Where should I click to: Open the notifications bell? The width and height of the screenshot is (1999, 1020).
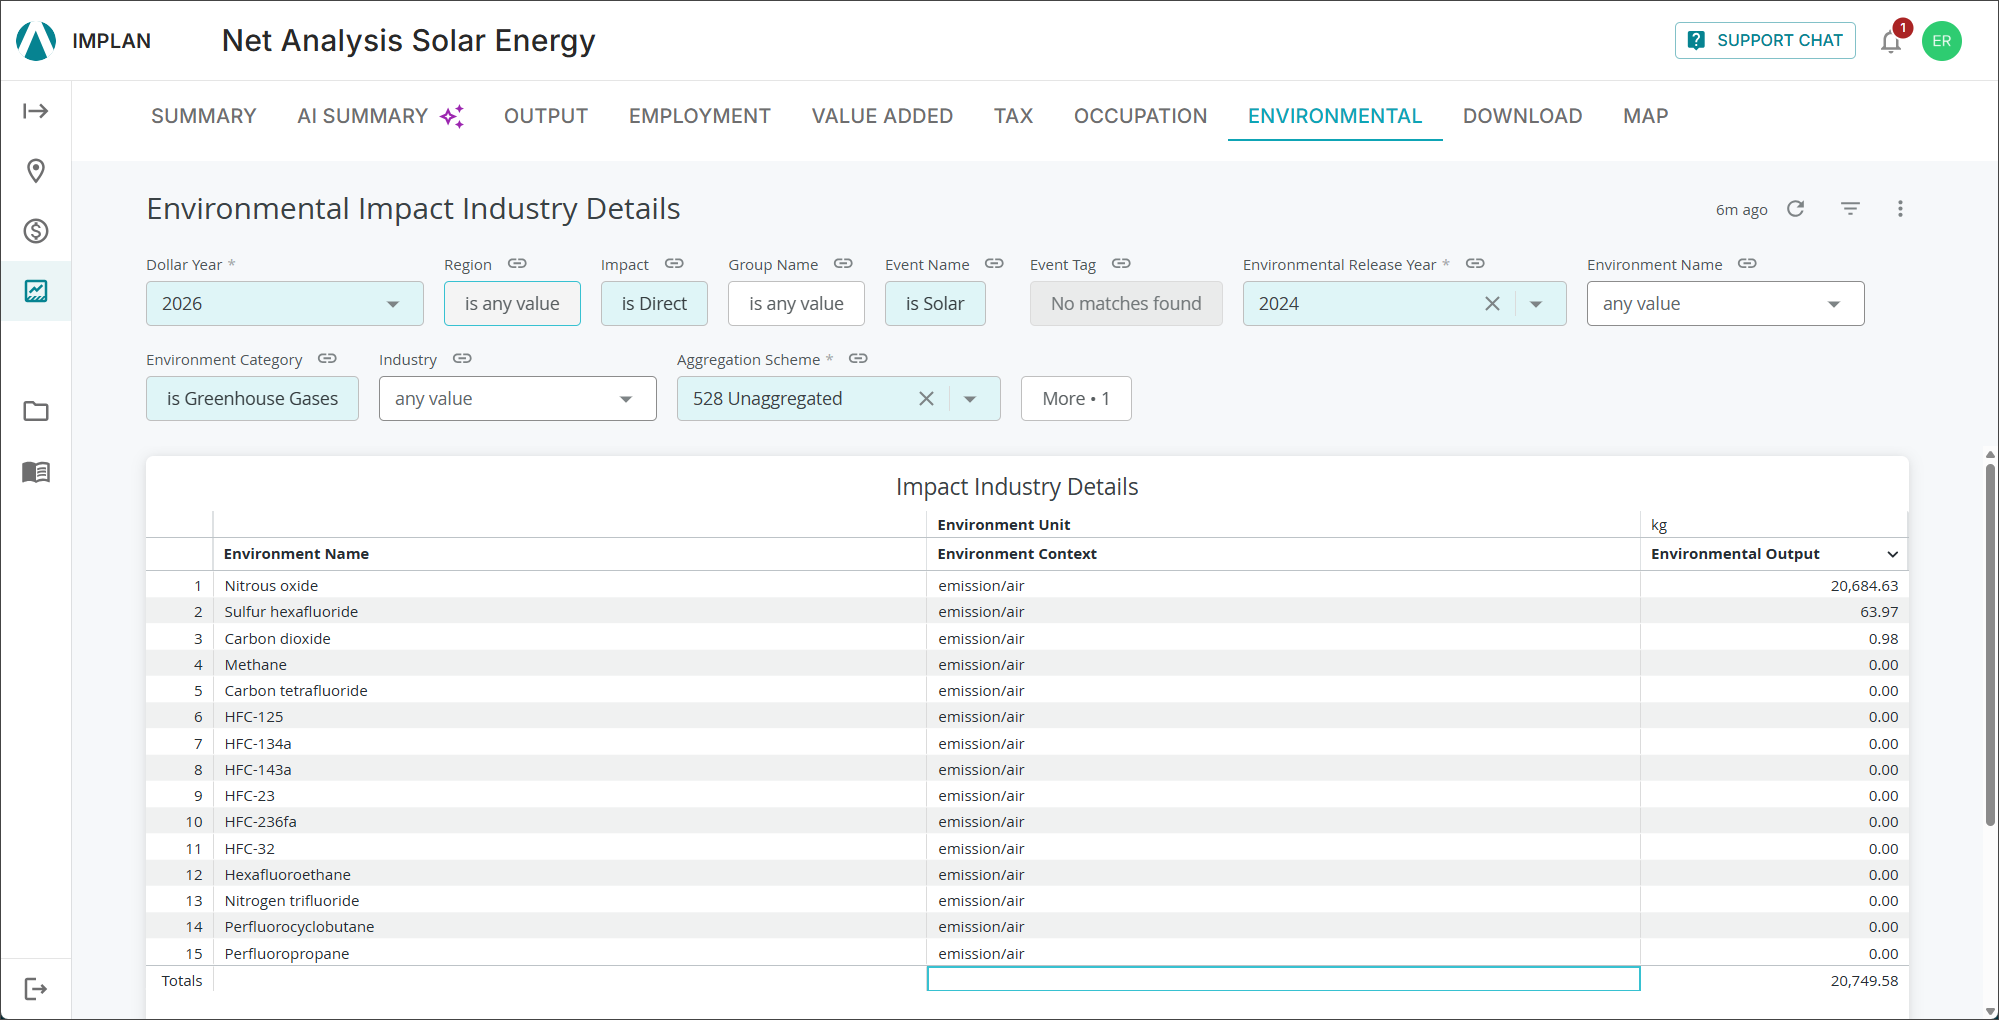coord(1890,42)
